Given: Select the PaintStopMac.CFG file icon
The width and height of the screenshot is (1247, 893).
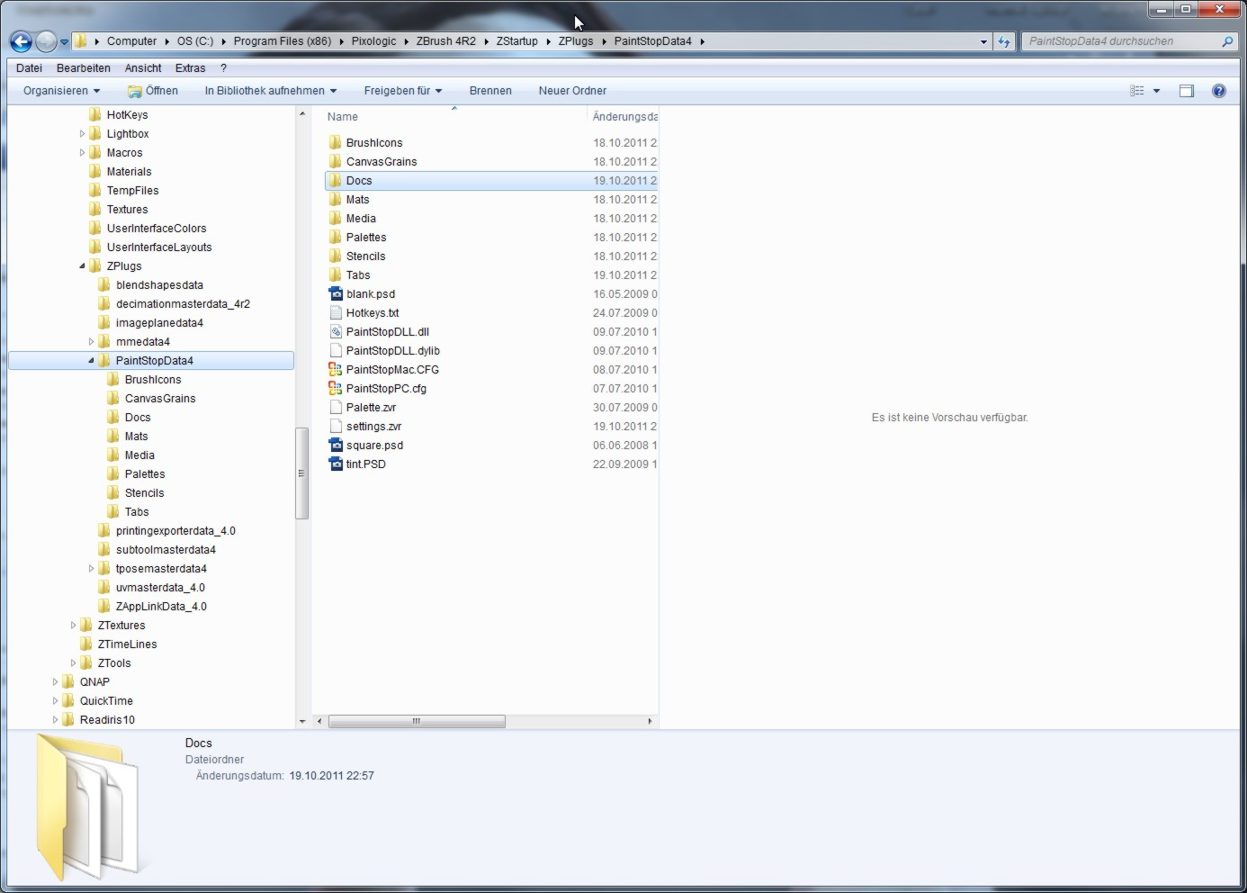Looking at the screenshot, I should pos(335,369).
